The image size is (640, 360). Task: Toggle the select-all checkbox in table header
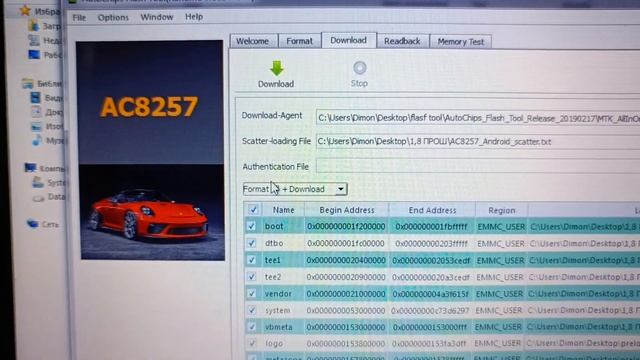point(253,210)
